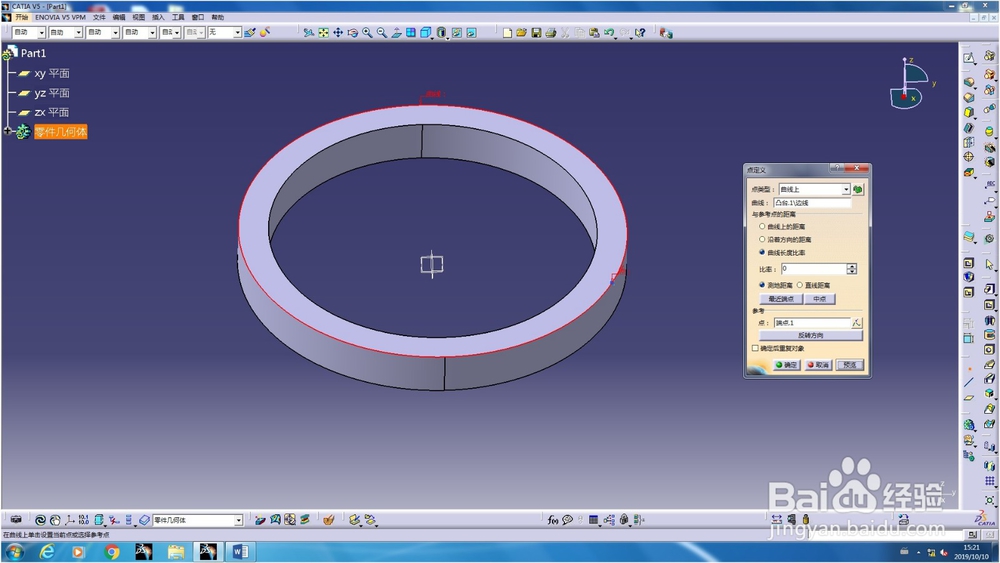The image size is (1000, 563).
Task: Select the 测地距离 radio option
Action: (762, 285)
